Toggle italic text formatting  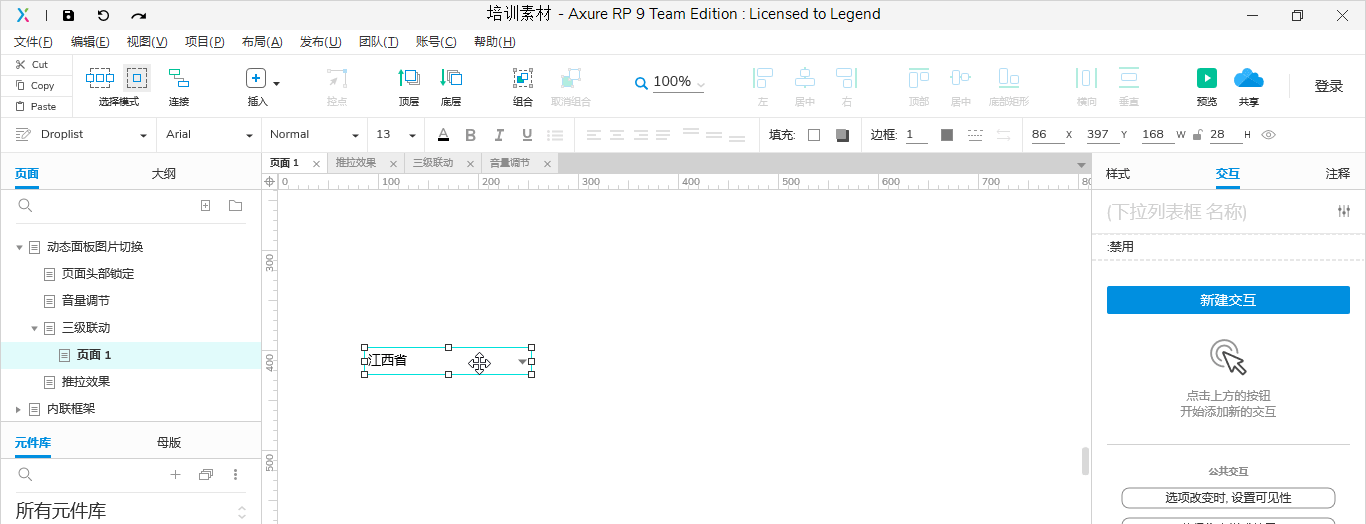499,135
